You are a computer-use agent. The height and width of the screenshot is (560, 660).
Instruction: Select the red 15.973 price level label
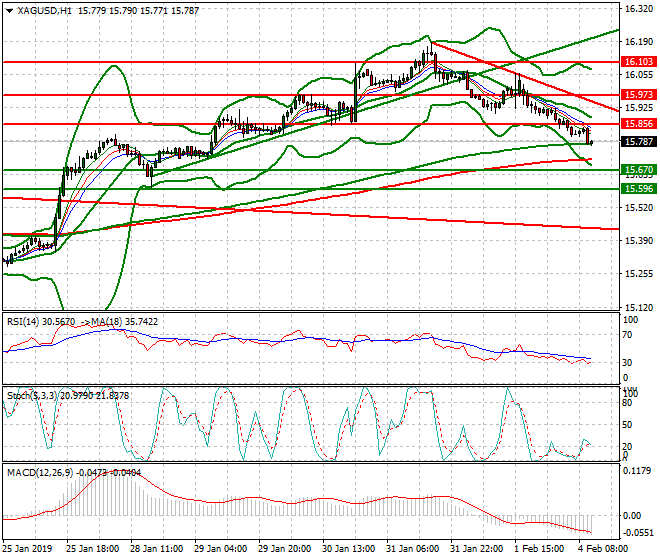pyautogui.click(x=639, y=94)
